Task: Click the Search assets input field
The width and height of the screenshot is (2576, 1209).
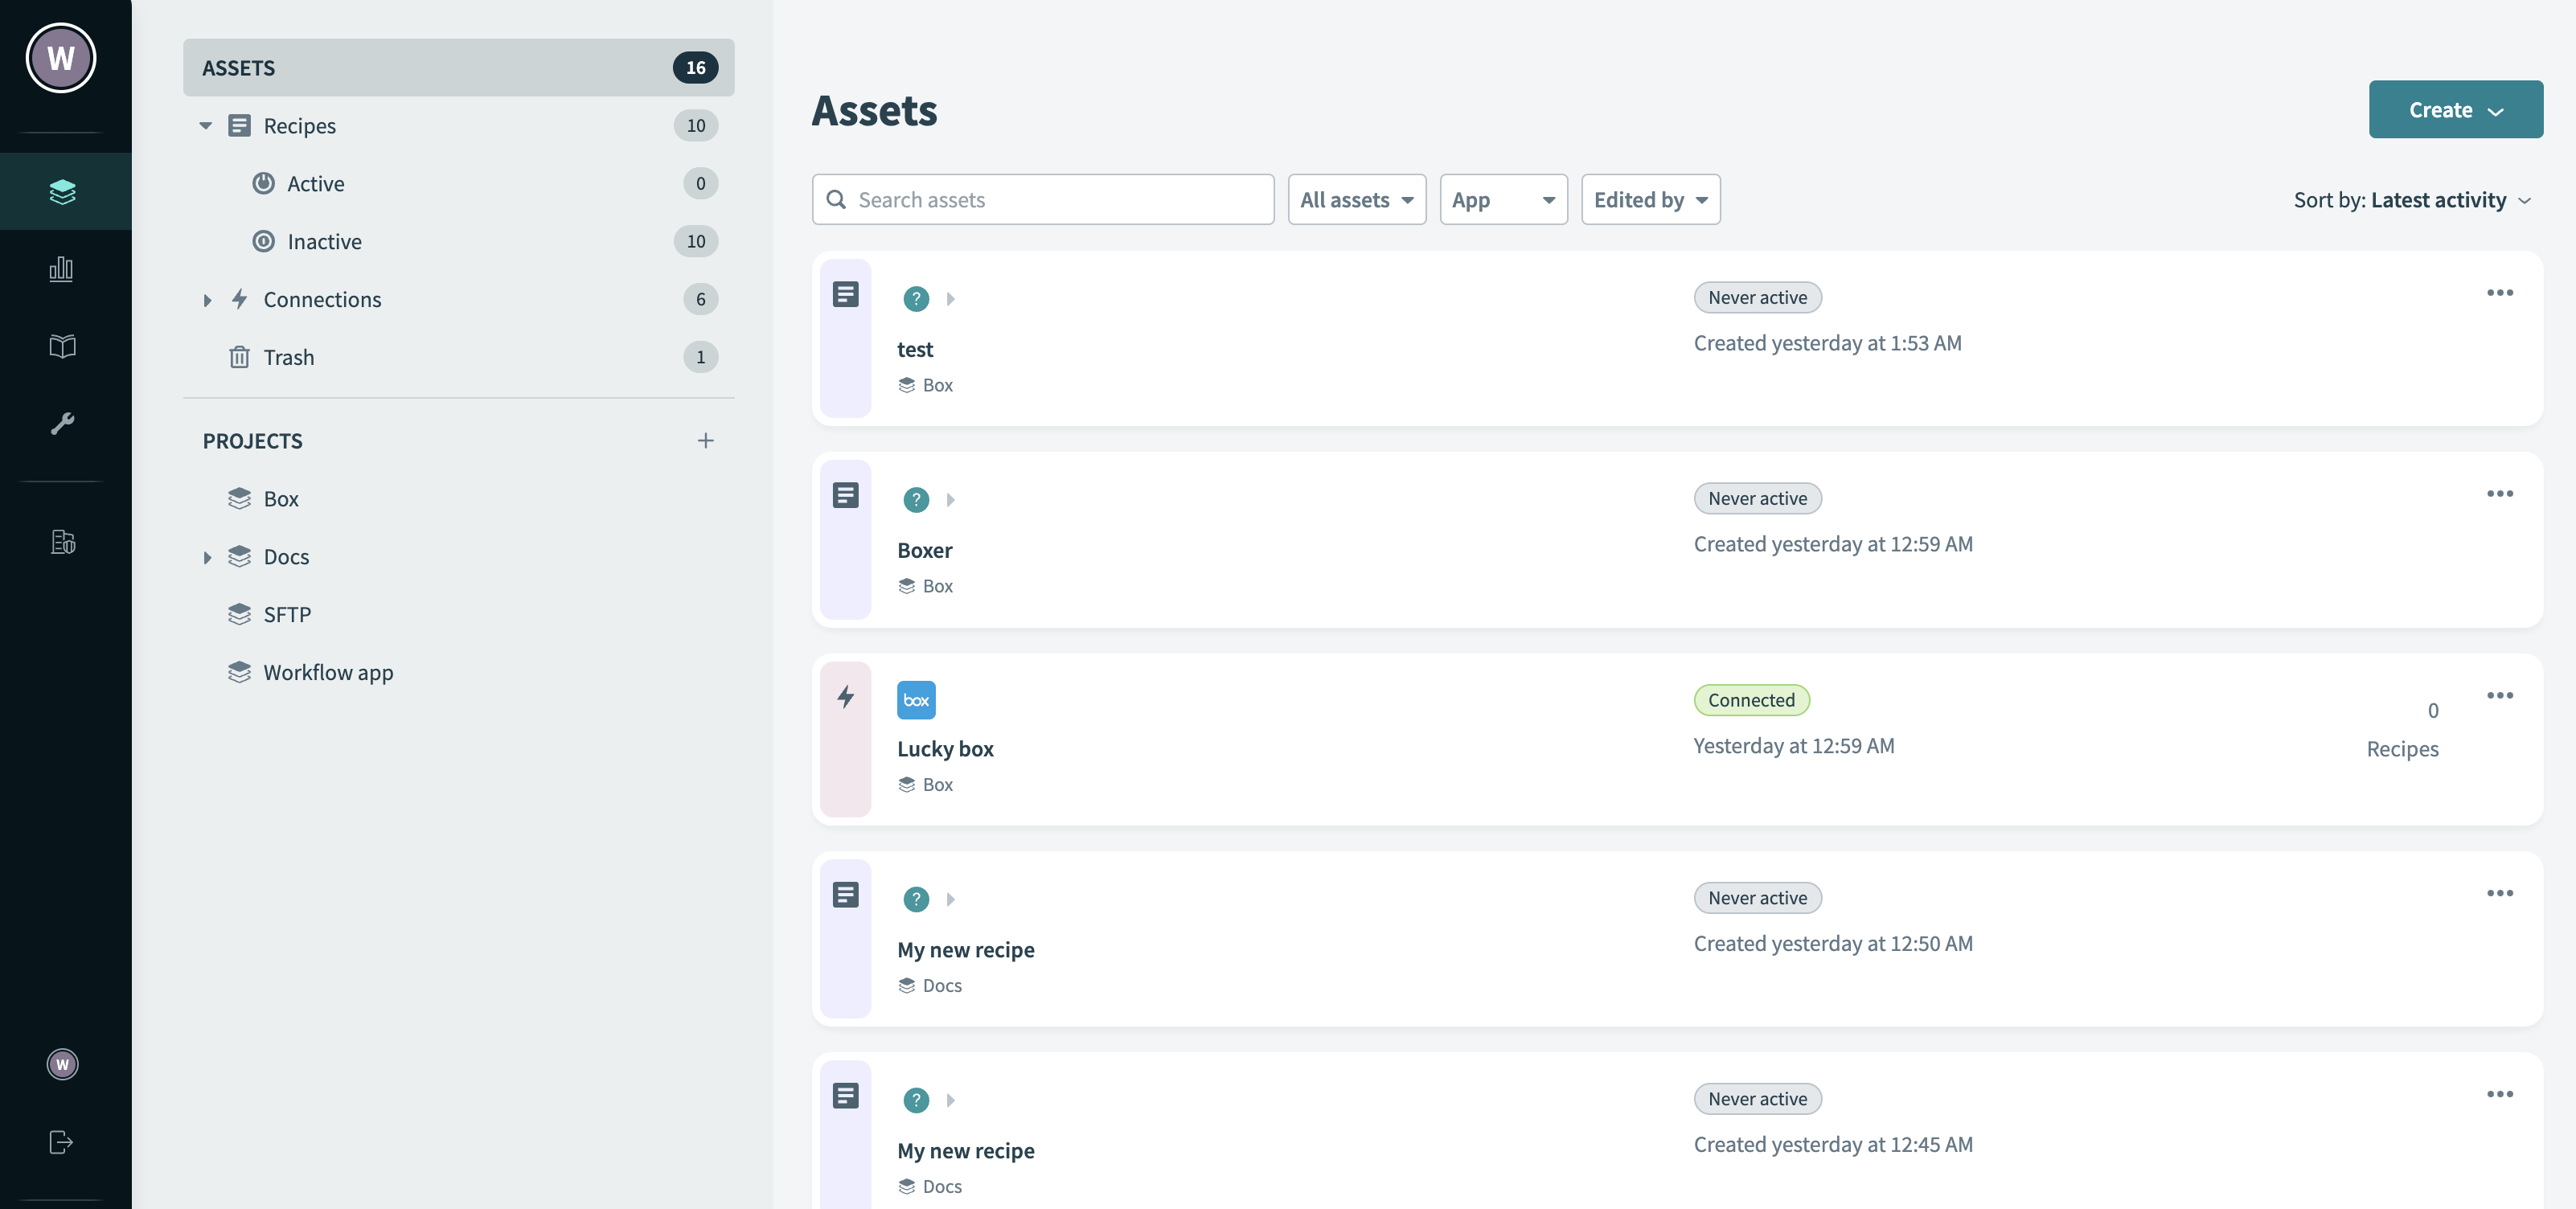Action: click(1043, 199)
